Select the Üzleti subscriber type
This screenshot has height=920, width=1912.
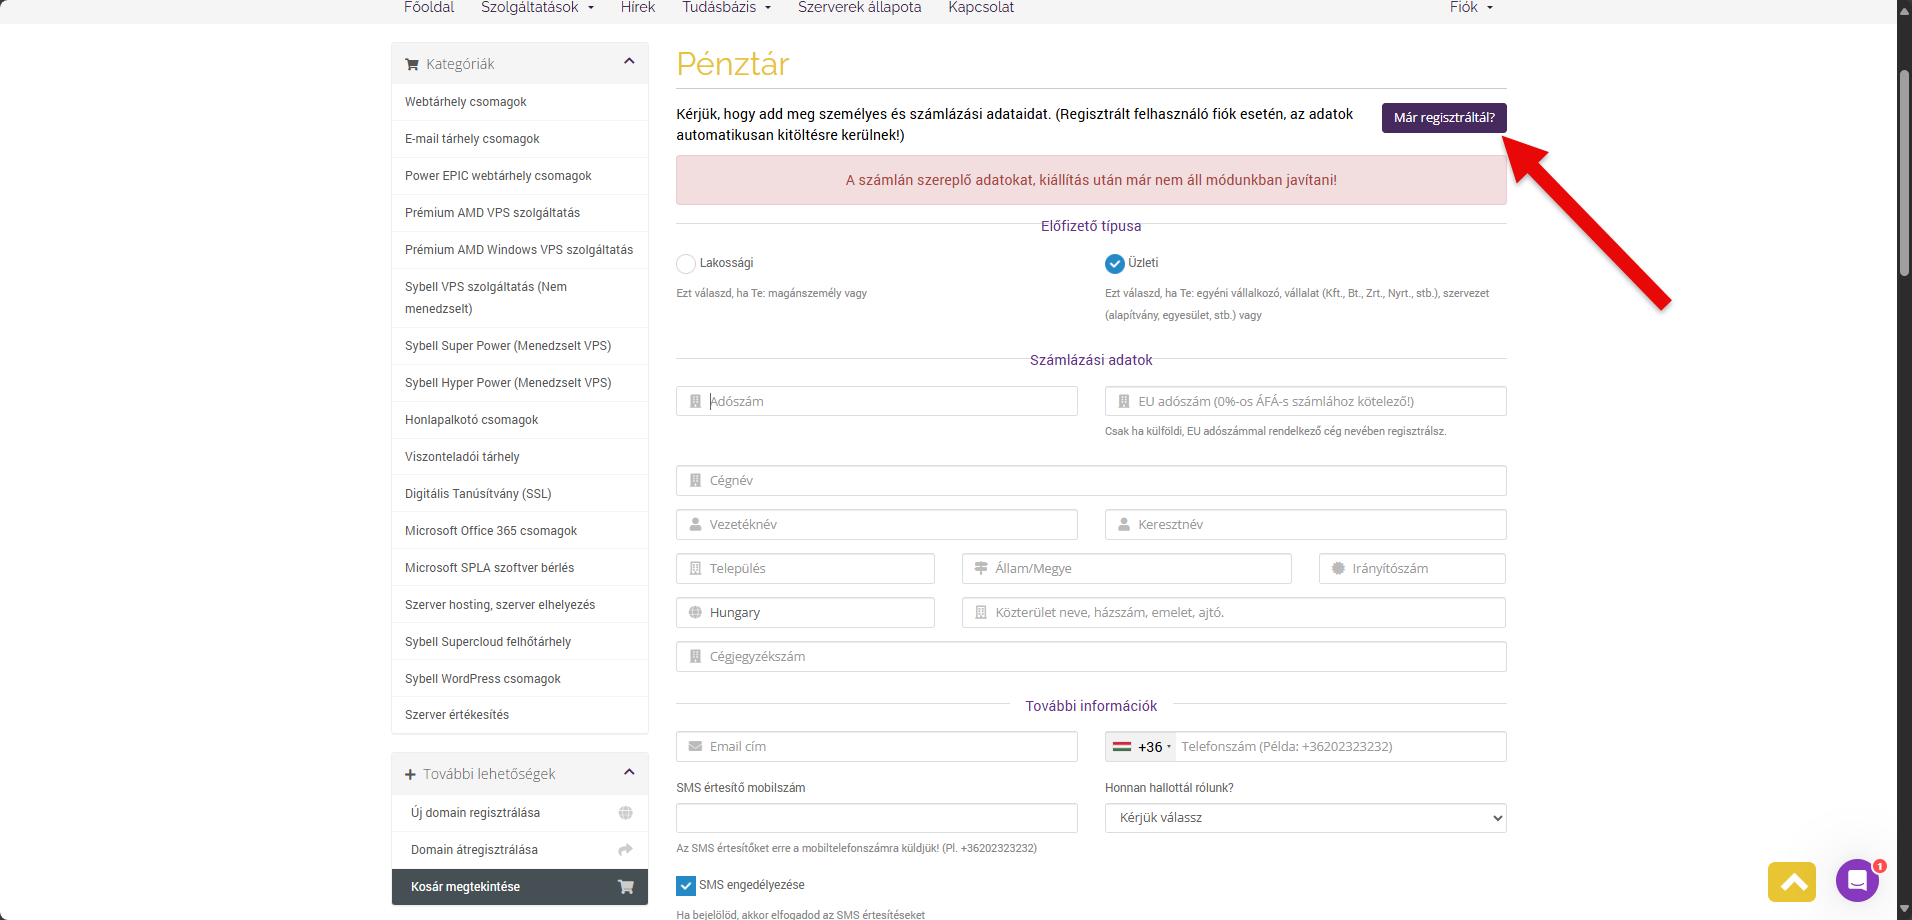click(1114, 264)
